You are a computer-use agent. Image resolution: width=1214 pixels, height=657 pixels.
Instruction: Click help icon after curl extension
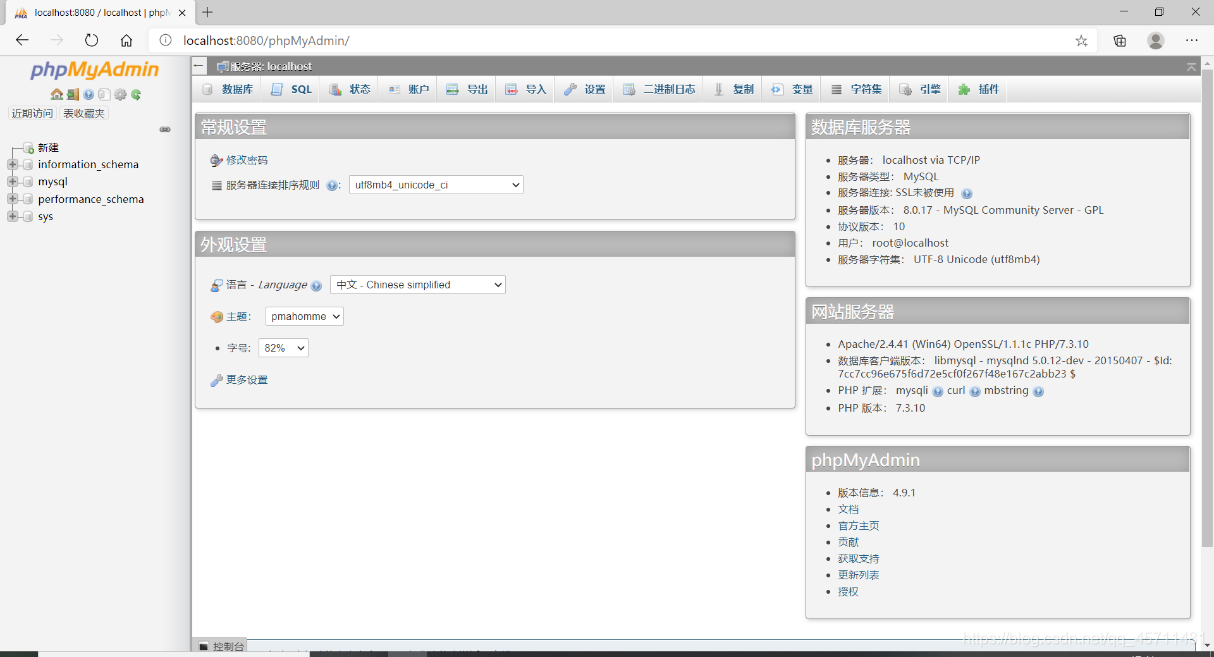click(974, 391)
